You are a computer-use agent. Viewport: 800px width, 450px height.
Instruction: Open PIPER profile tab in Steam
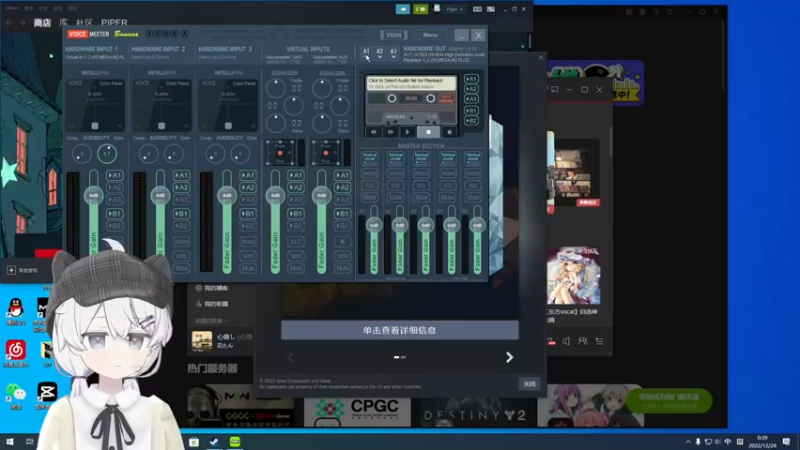pos(114,22)
